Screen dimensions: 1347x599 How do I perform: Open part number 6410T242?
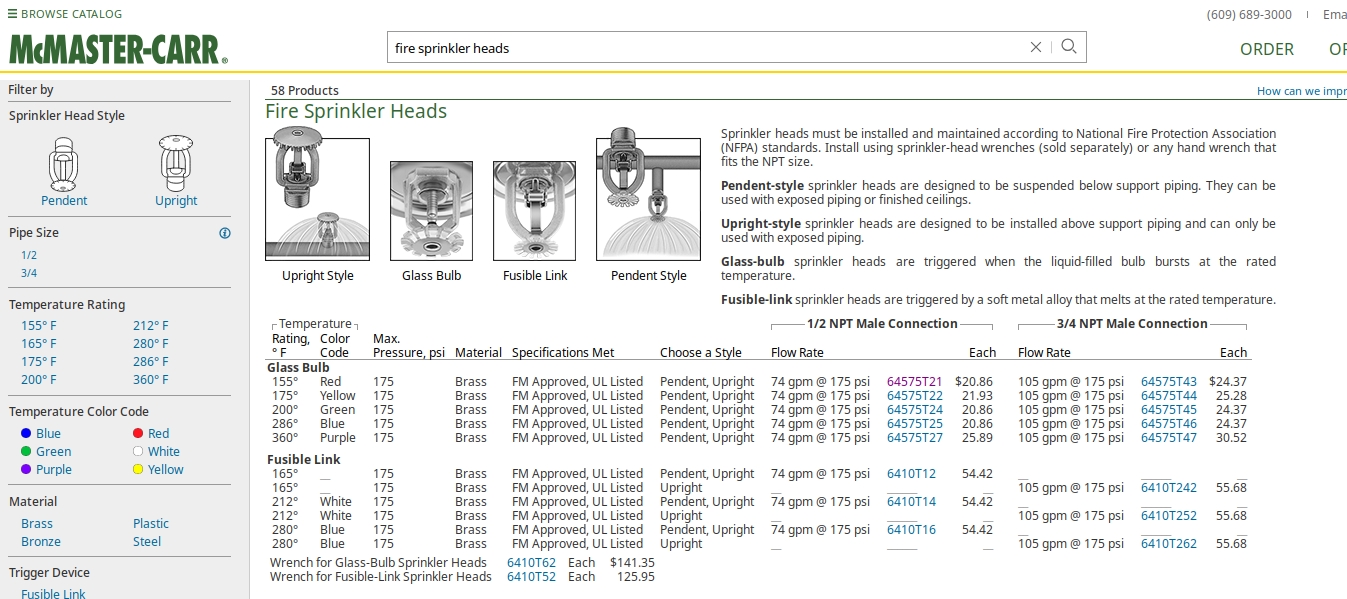(1169, 487)
